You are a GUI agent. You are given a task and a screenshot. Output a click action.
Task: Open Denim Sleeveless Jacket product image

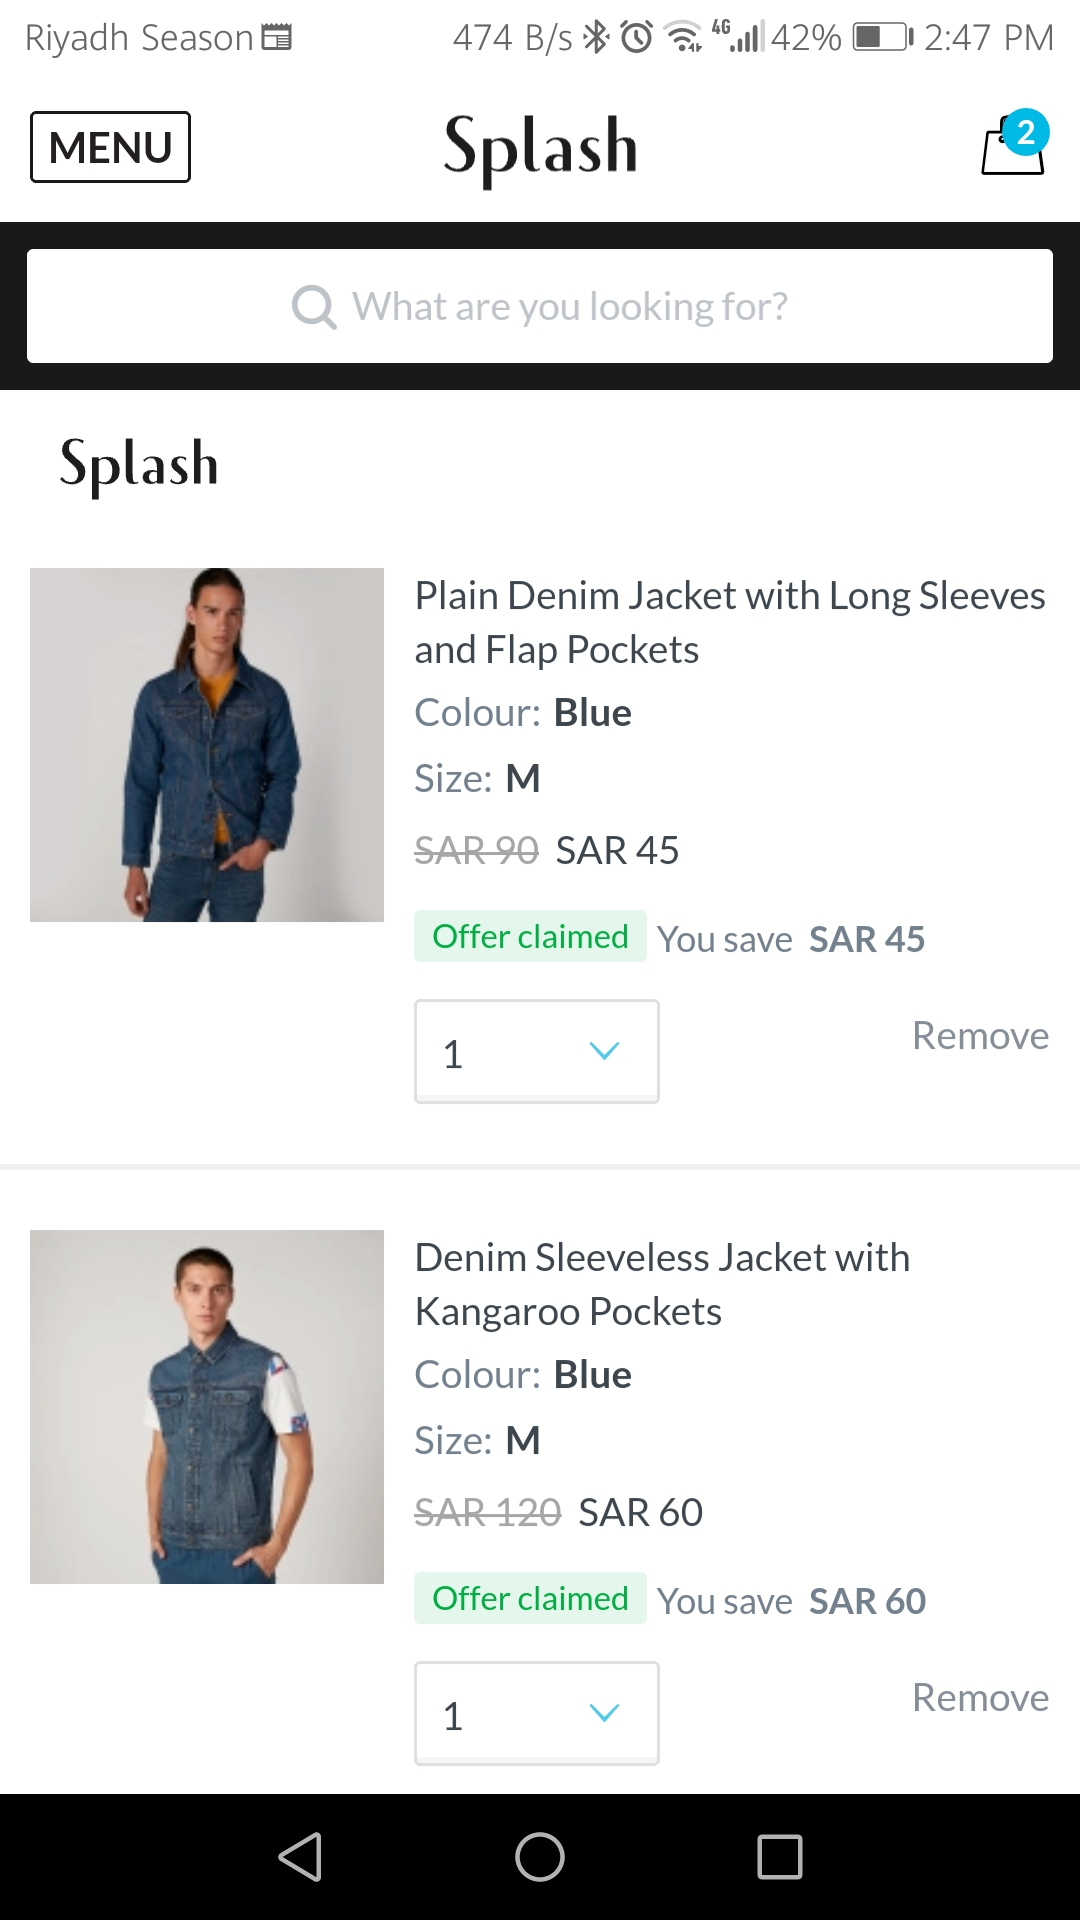tap(207, 1407)
